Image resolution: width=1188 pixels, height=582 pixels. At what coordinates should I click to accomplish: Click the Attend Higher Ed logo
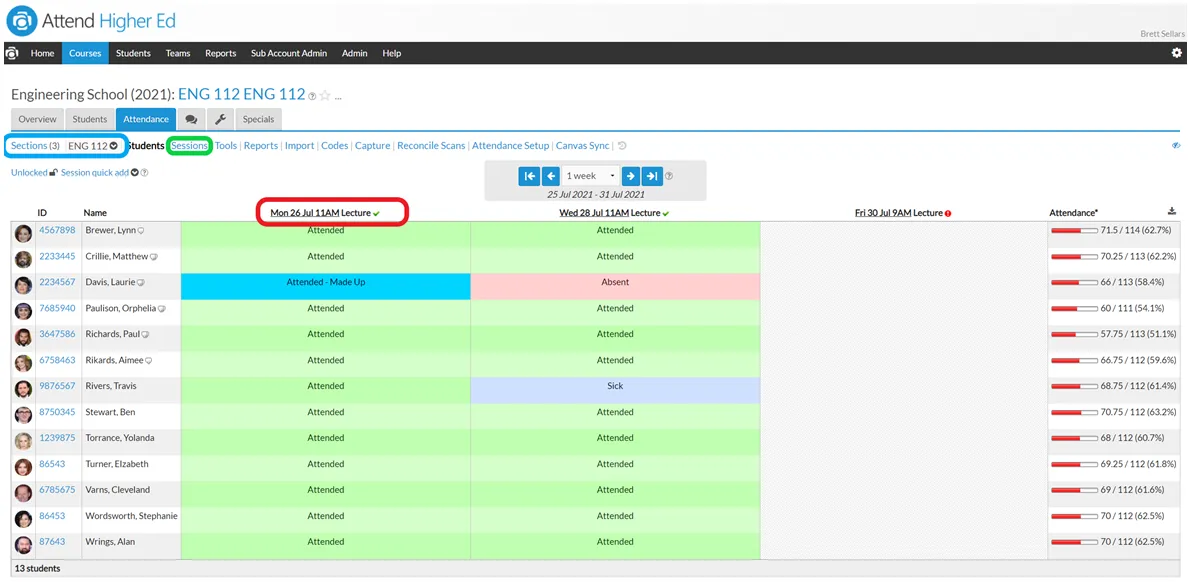91,21
